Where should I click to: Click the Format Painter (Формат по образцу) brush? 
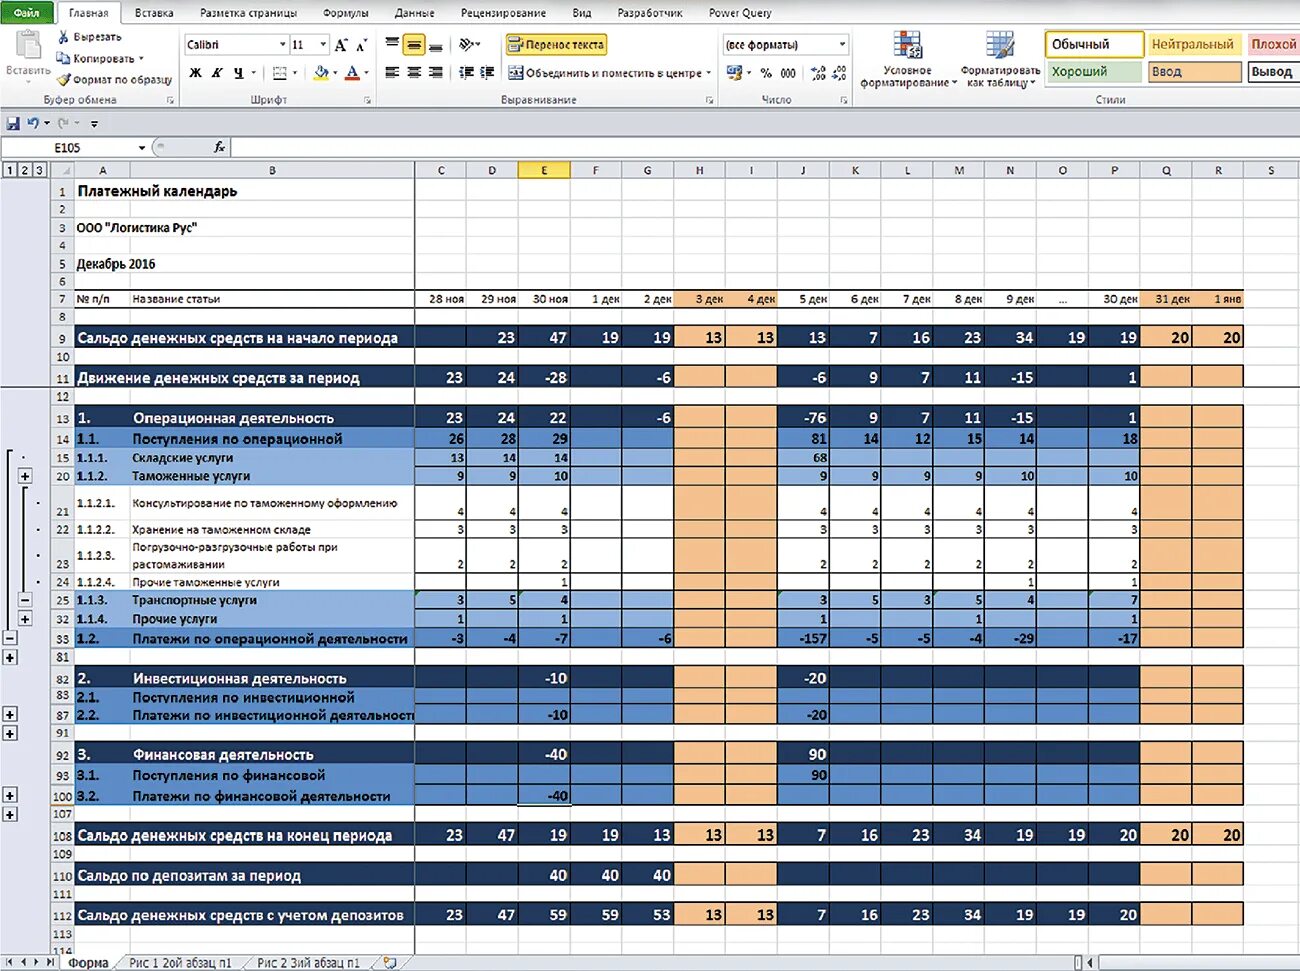[x=114, y=79]
